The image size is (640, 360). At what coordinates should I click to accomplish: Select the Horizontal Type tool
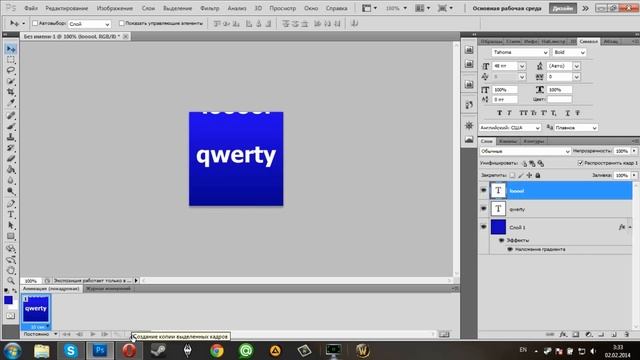tap(11, 214)
